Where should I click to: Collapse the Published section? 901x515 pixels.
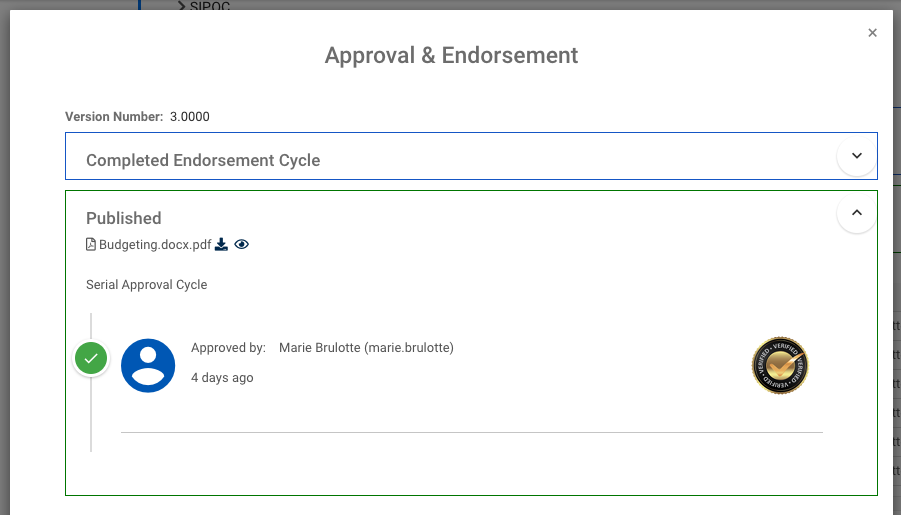856,213
